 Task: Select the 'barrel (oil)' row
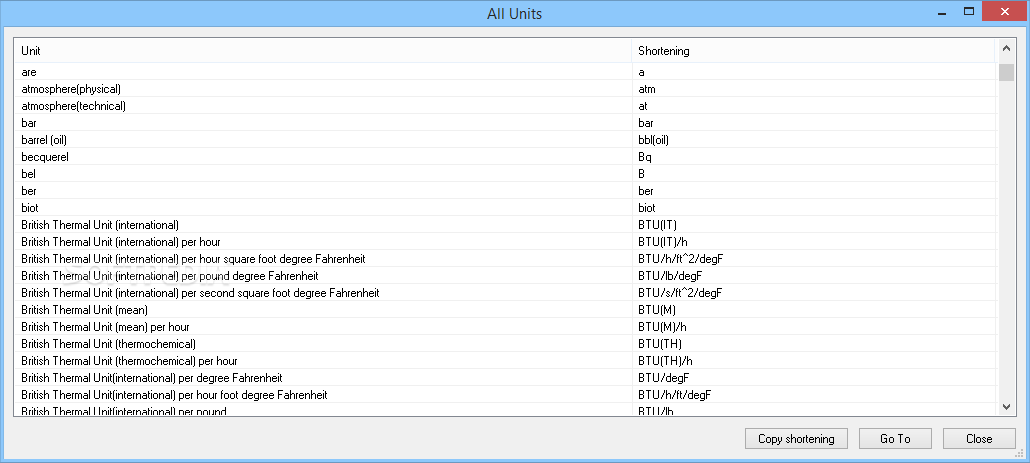pyautogui.click(x=504, y=140)
